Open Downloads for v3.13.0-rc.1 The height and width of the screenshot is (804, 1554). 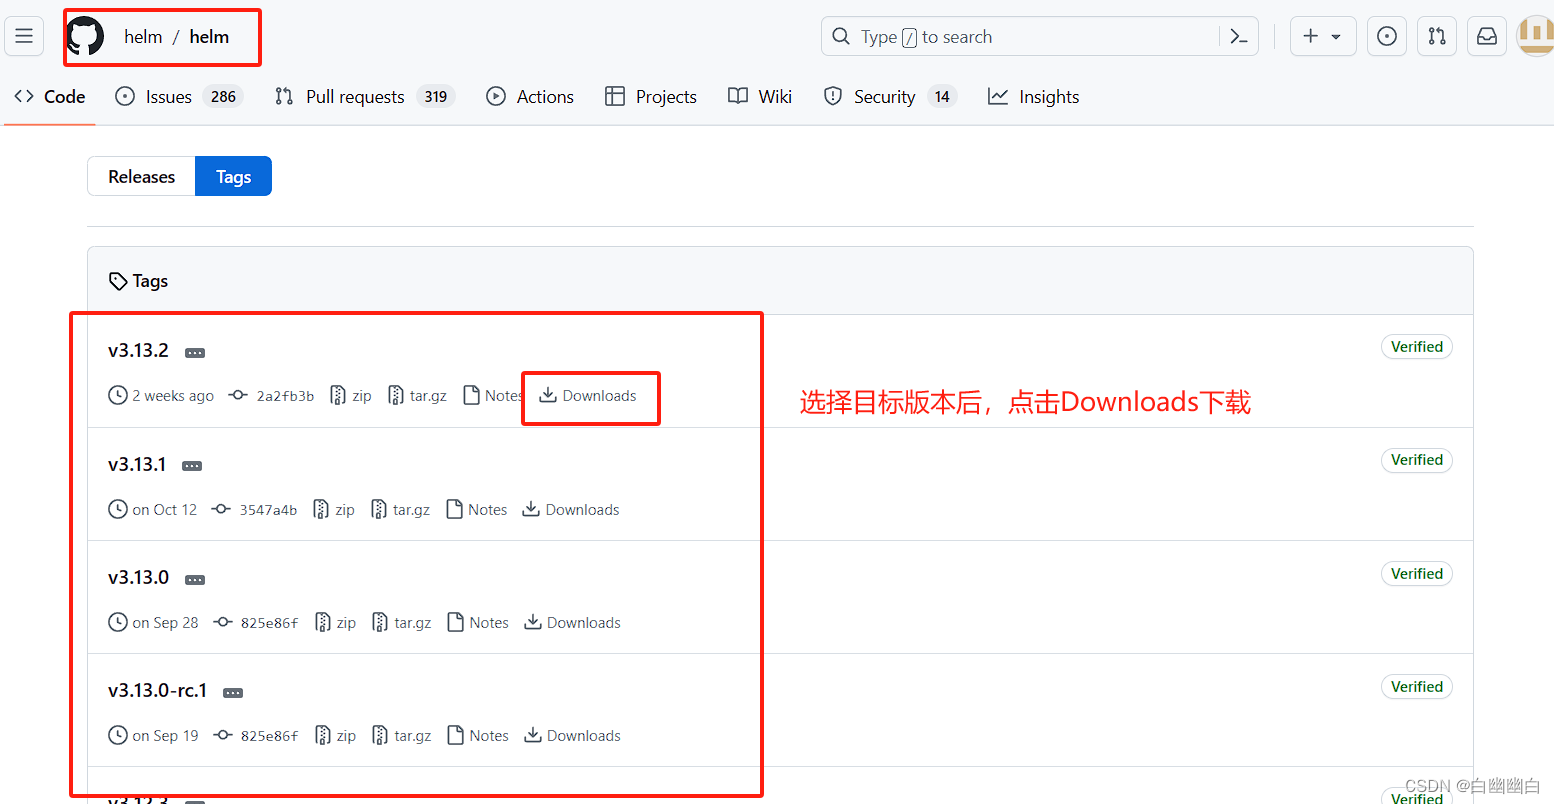[572, 736]
